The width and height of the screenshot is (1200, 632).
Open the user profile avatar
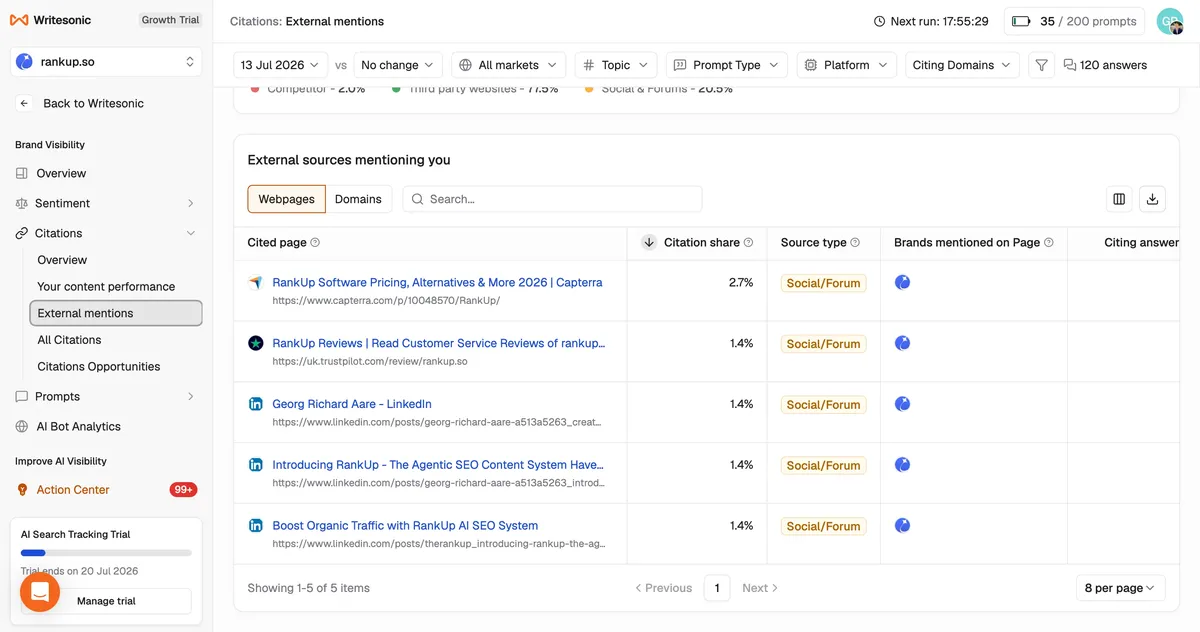coord(1170,21)
